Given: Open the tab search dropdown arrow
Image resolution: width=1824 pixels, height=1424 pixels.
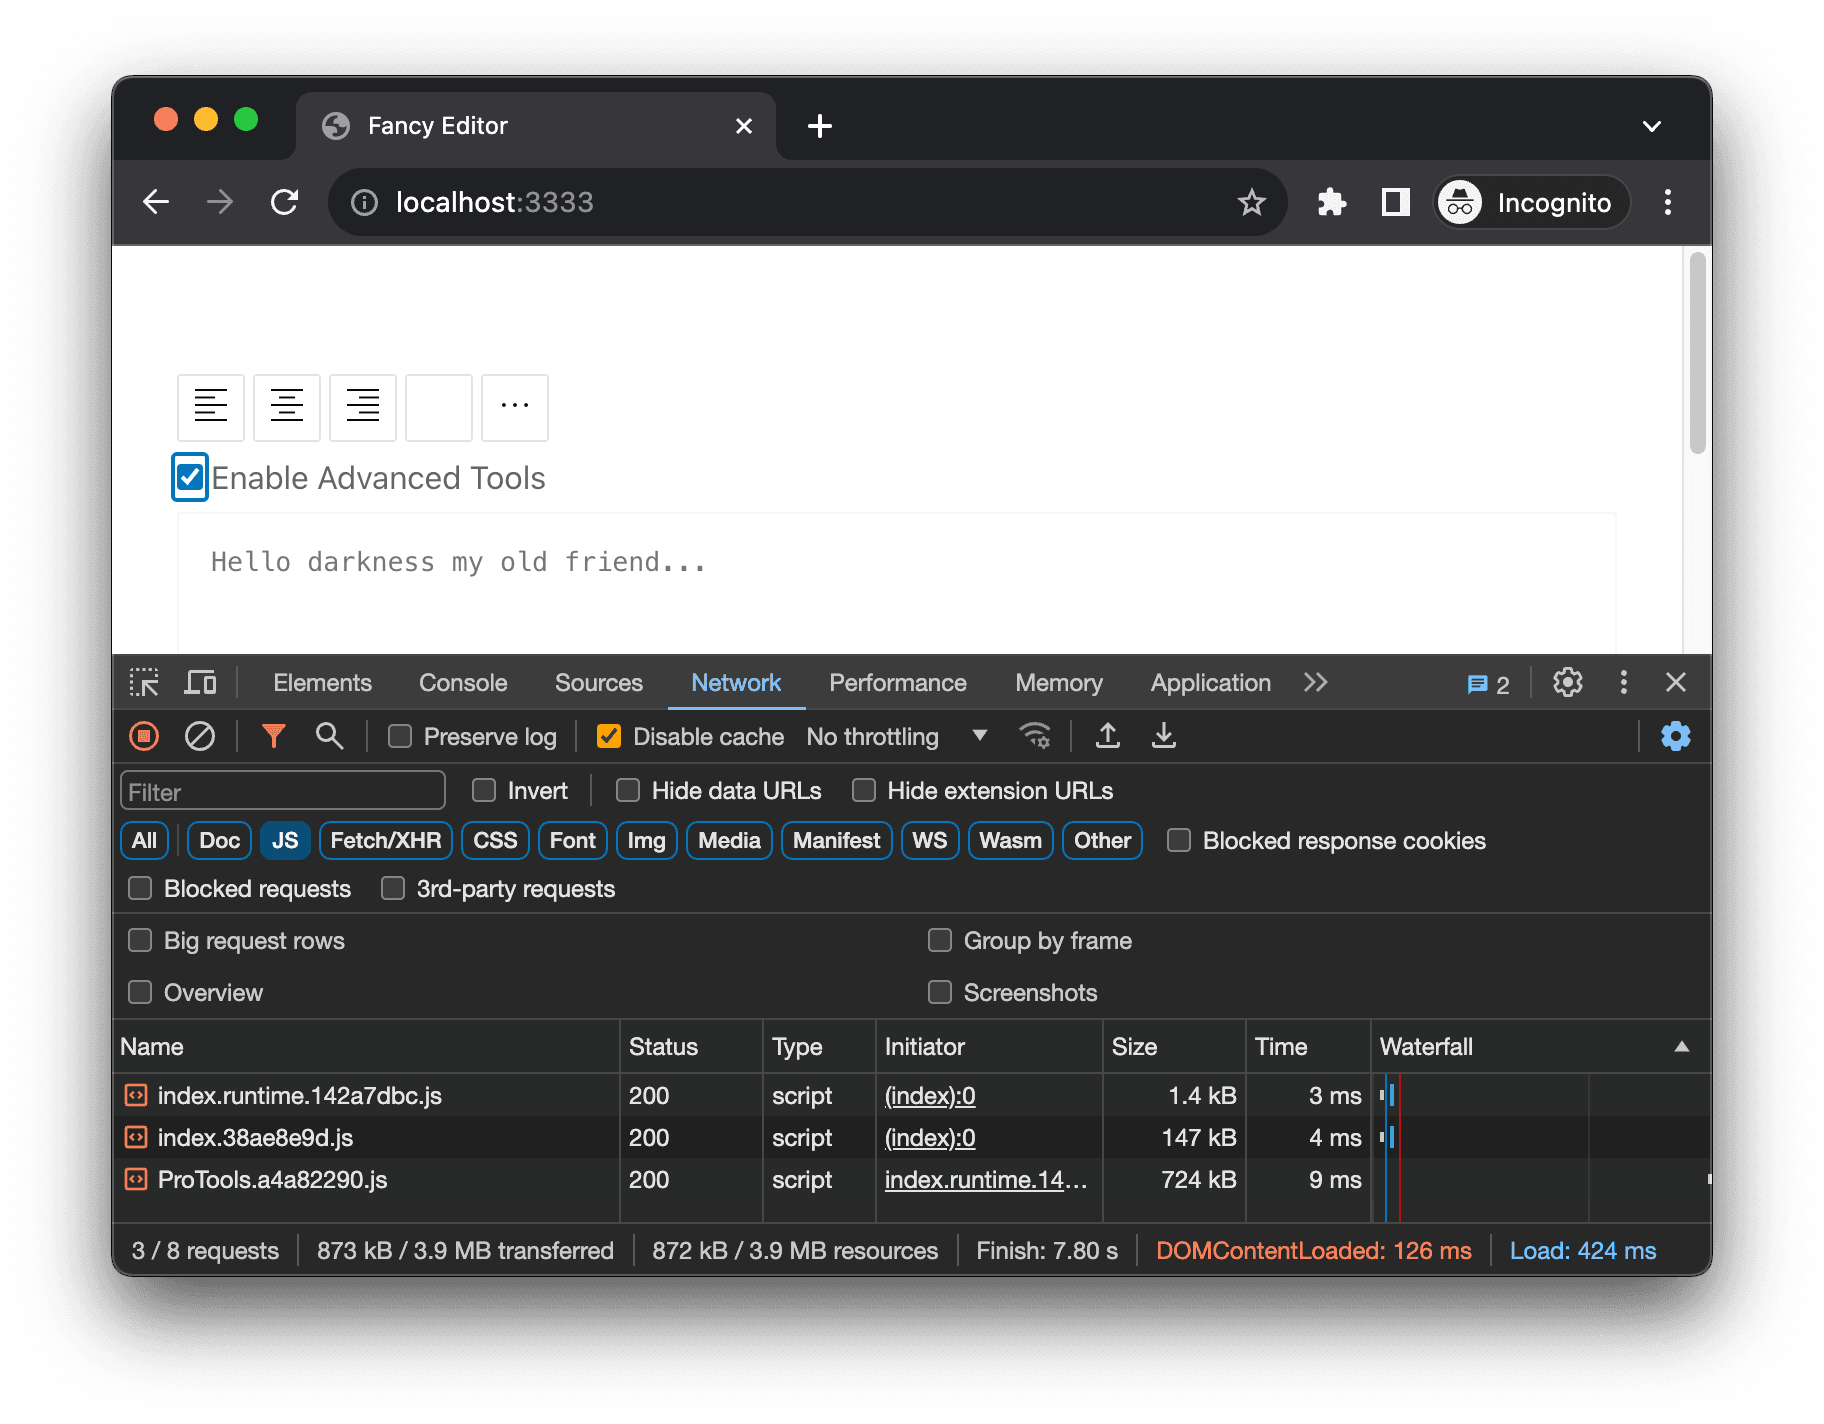Looking at the screenshot, I should (1651, 126).
